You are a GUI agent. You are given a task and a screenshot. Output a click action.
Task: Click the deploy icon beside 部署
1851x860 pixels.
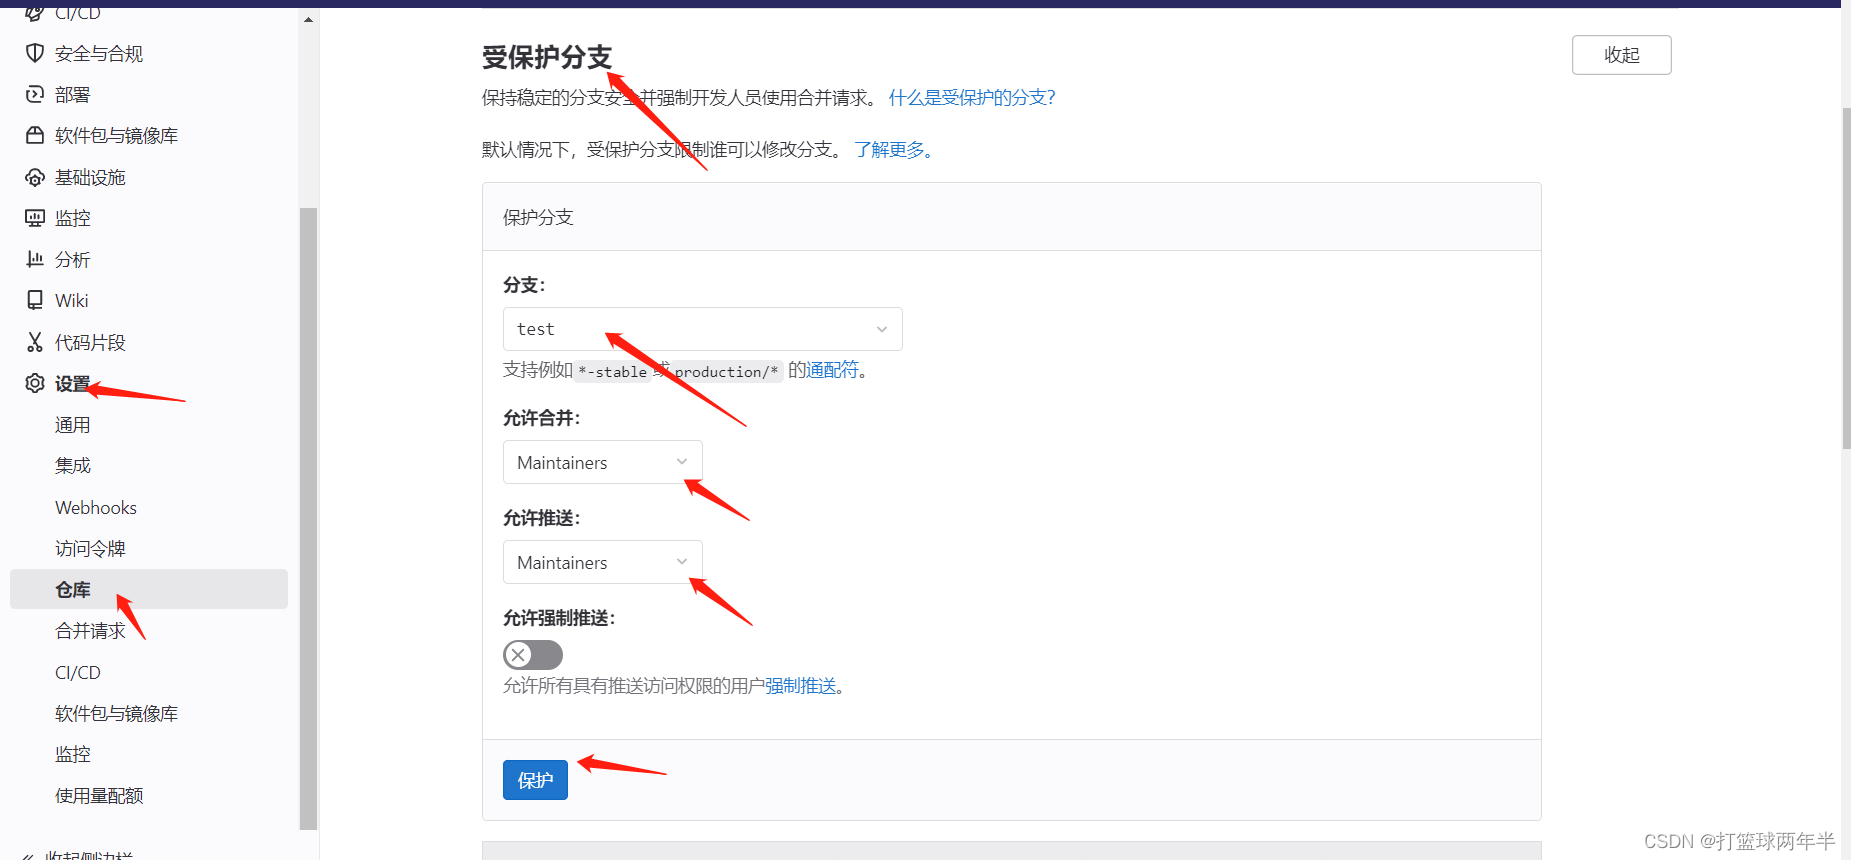click(35, 94)
